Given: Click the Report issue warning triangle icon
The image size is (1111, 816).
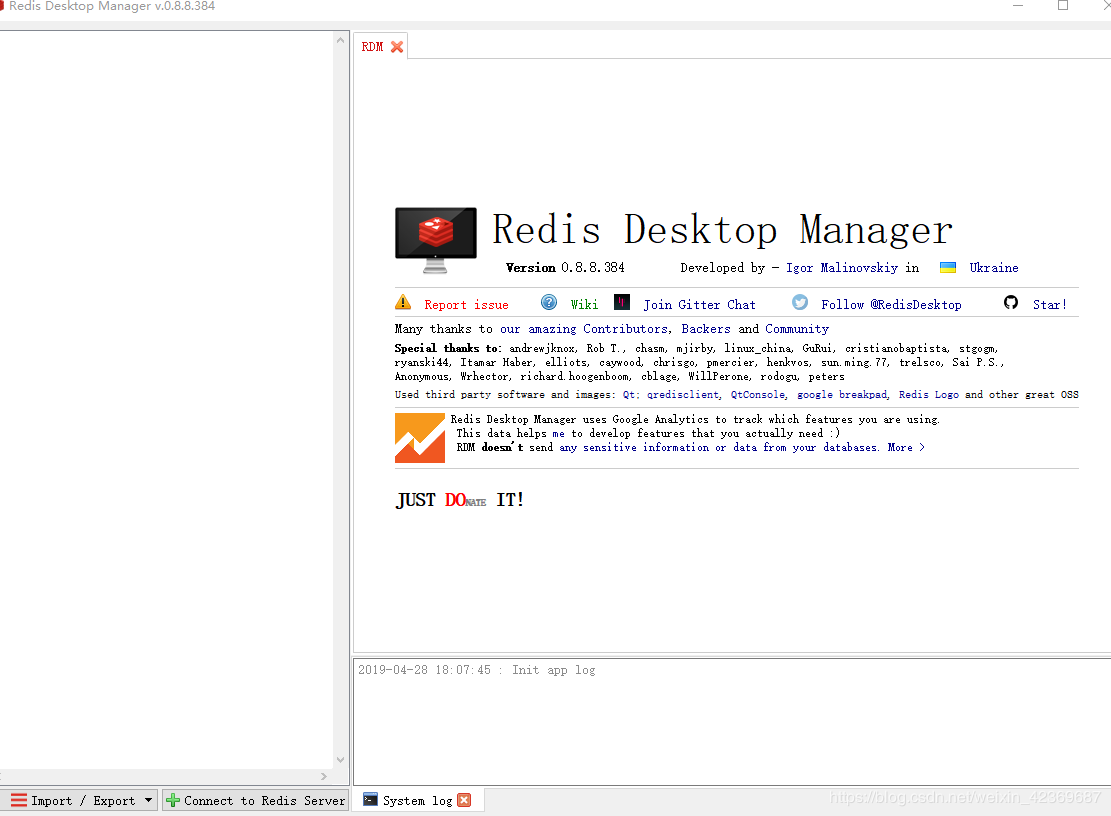Looking at the screenshot, I should click(x=403, y=301).
